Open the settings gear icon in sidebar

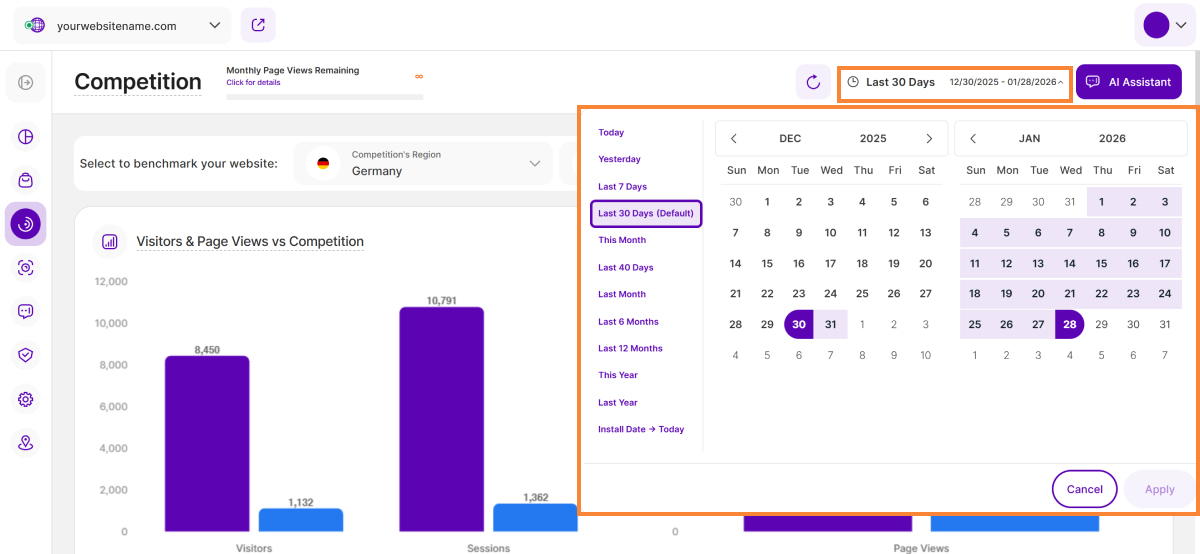(x=26, y=399)
